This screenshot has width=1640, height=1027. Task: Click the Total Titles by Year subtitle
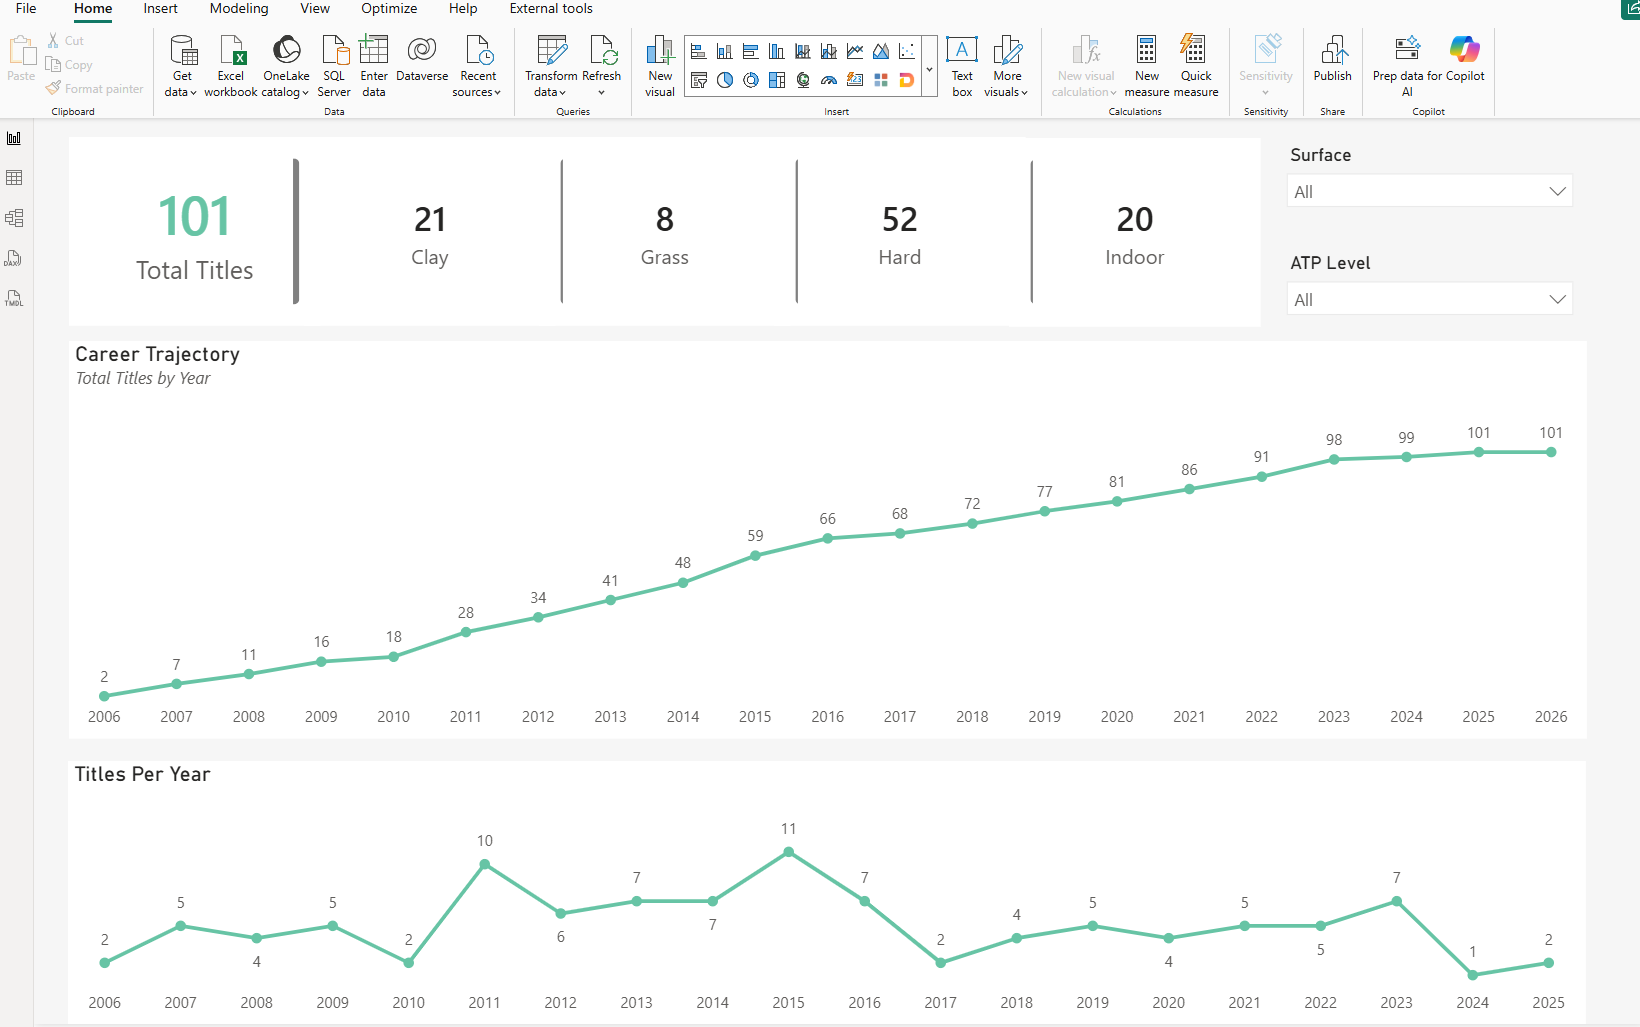(x=143, y=378)
